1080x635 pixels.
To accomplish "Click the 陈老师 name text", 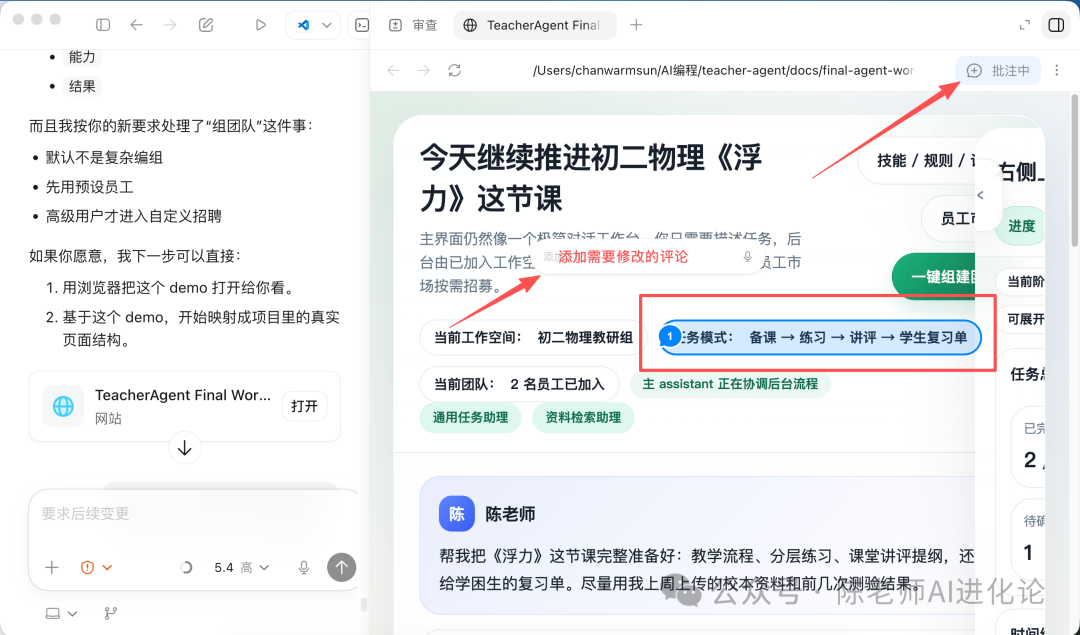I will (x=510, y=514).
